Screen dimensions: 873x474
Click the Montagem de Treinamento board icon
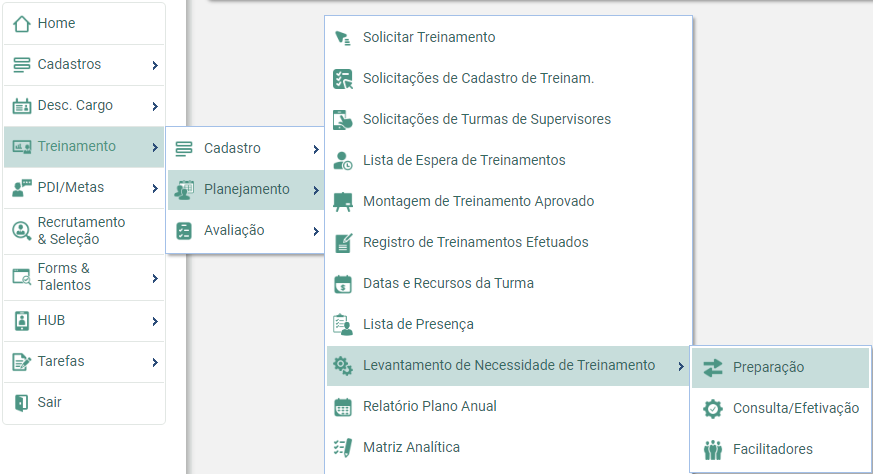[x=343, y=202]
